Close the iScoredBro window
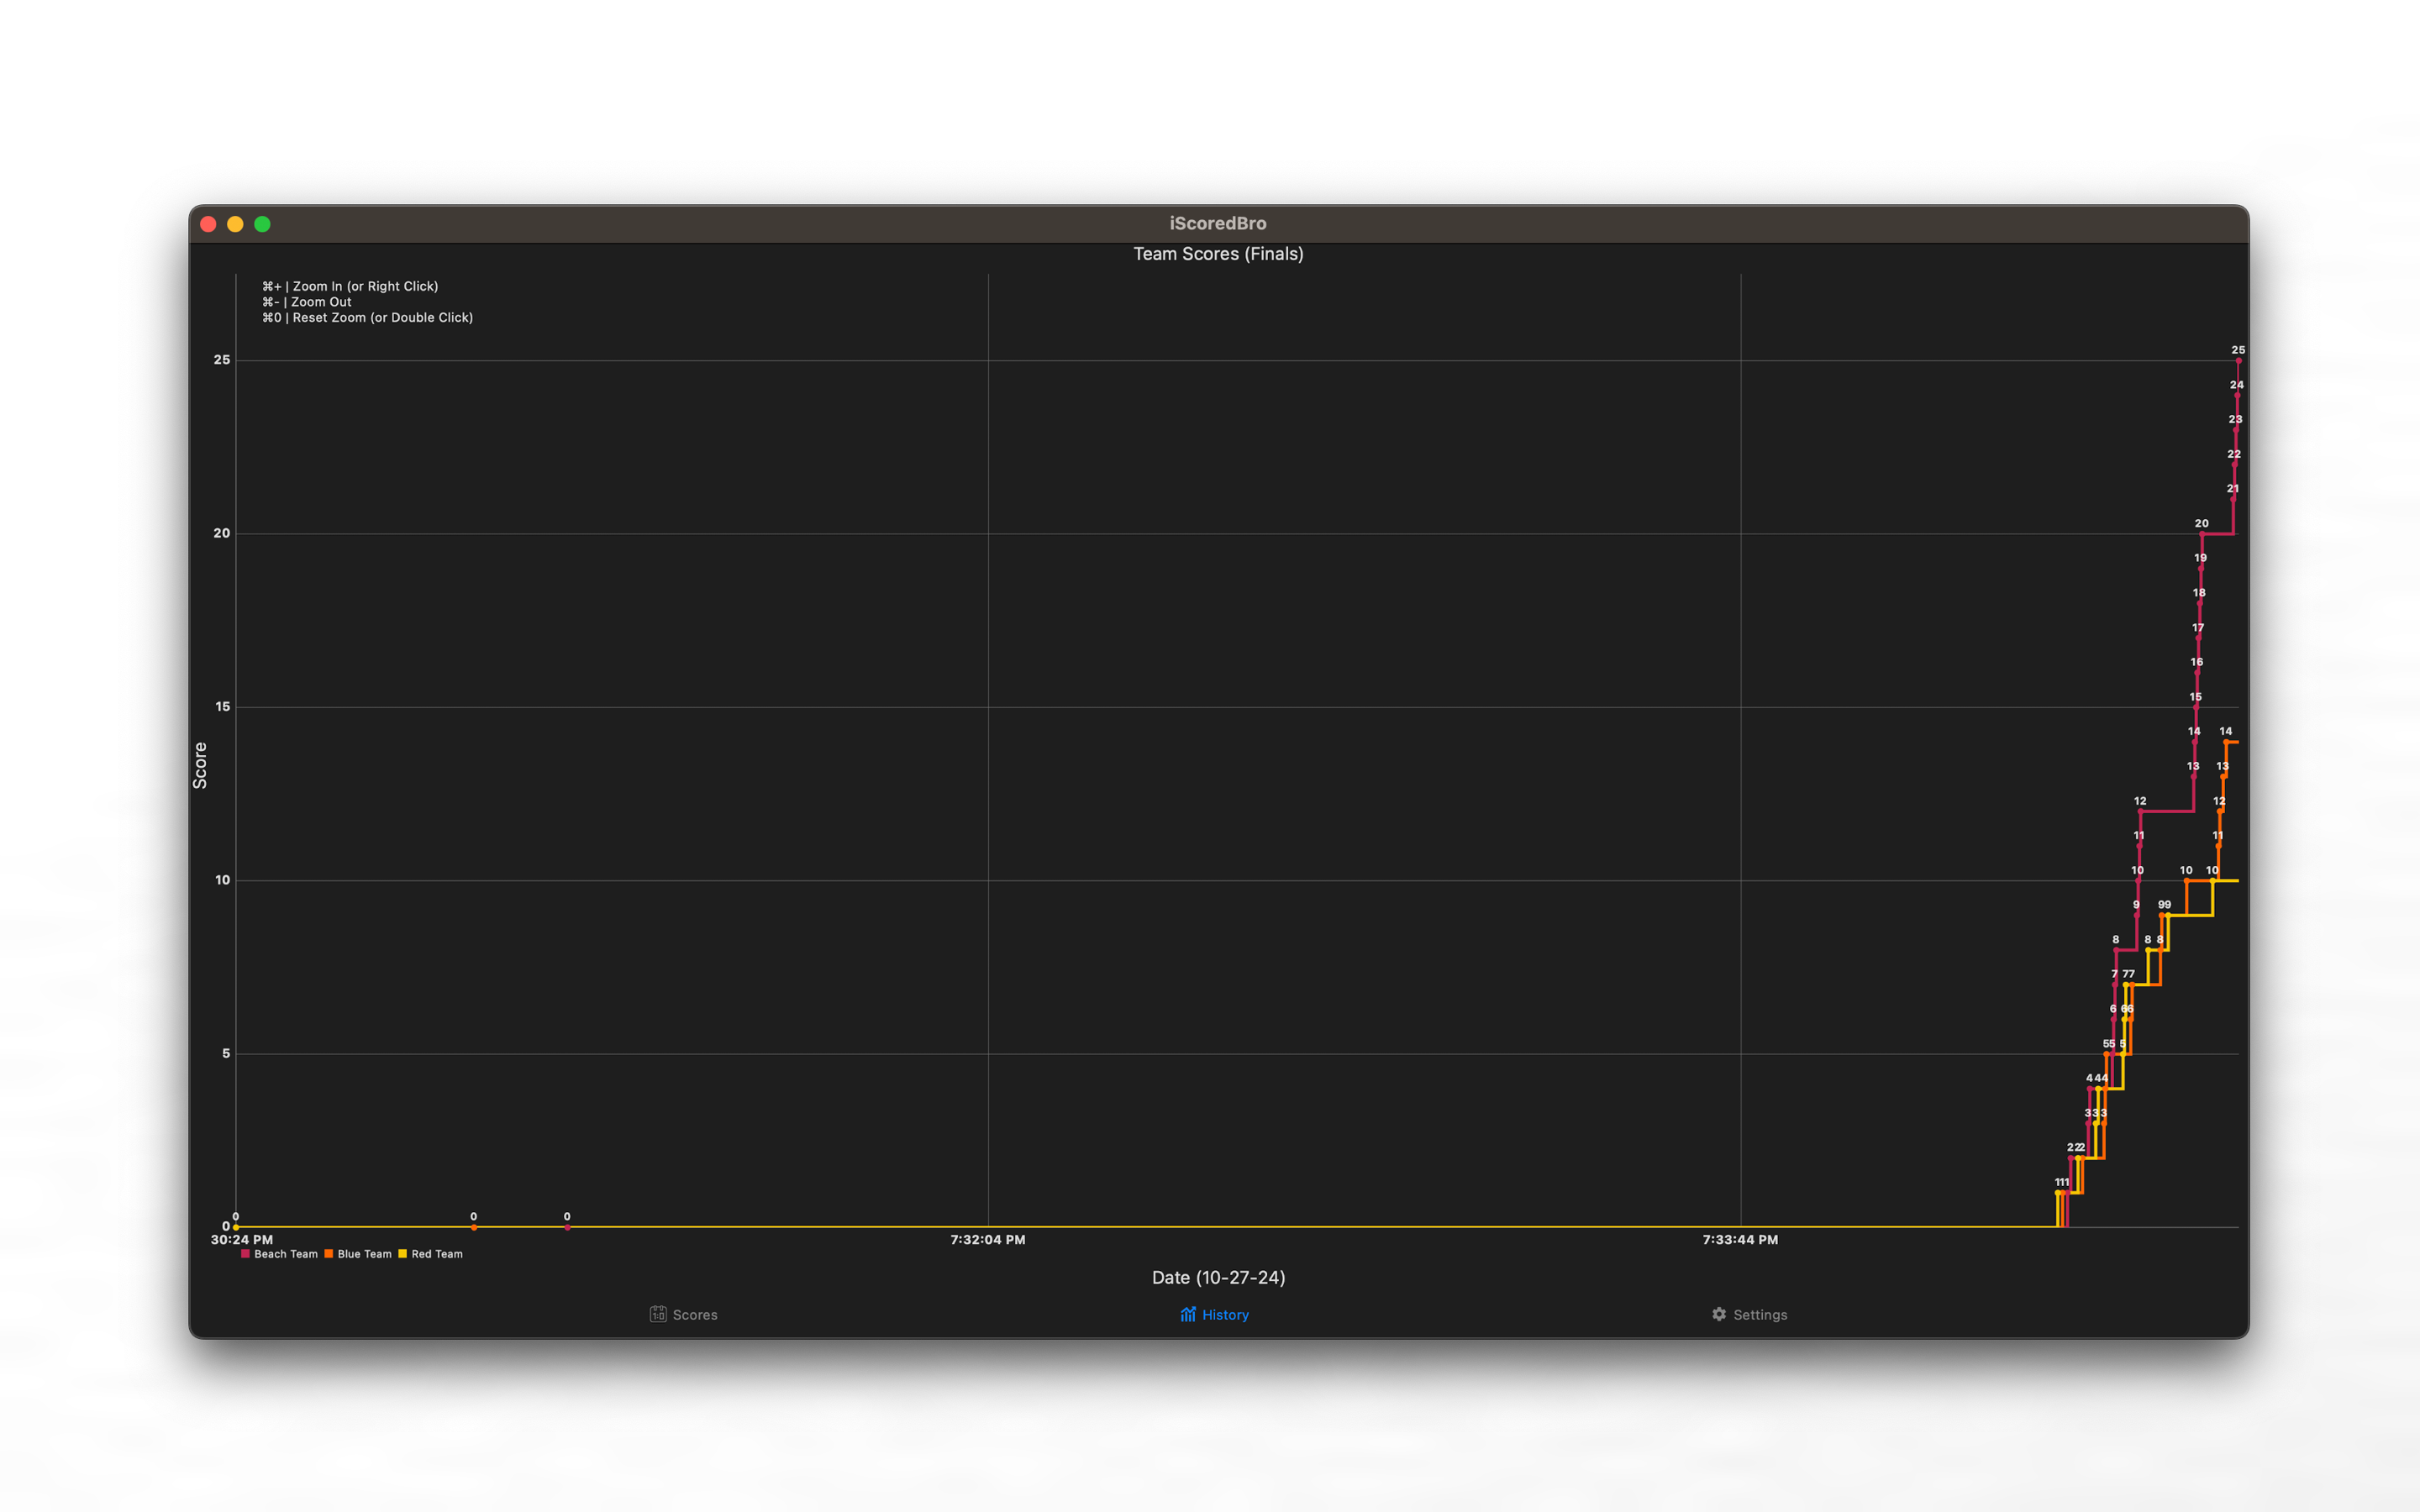 tap(208, 224)
